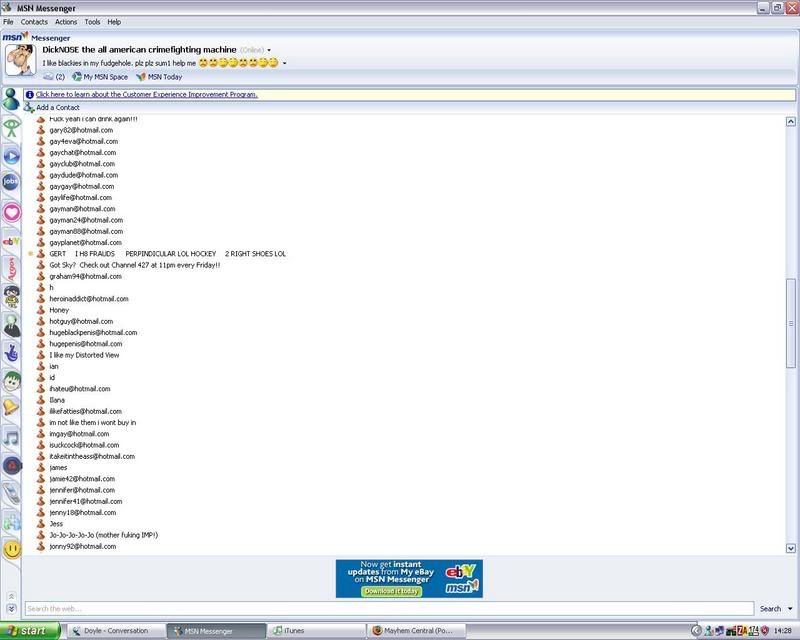Image resolution: width=800 pixels, height=640 pixels.
Task: Click the MSN Messenger taskbar button
Action: click(216, 631)
